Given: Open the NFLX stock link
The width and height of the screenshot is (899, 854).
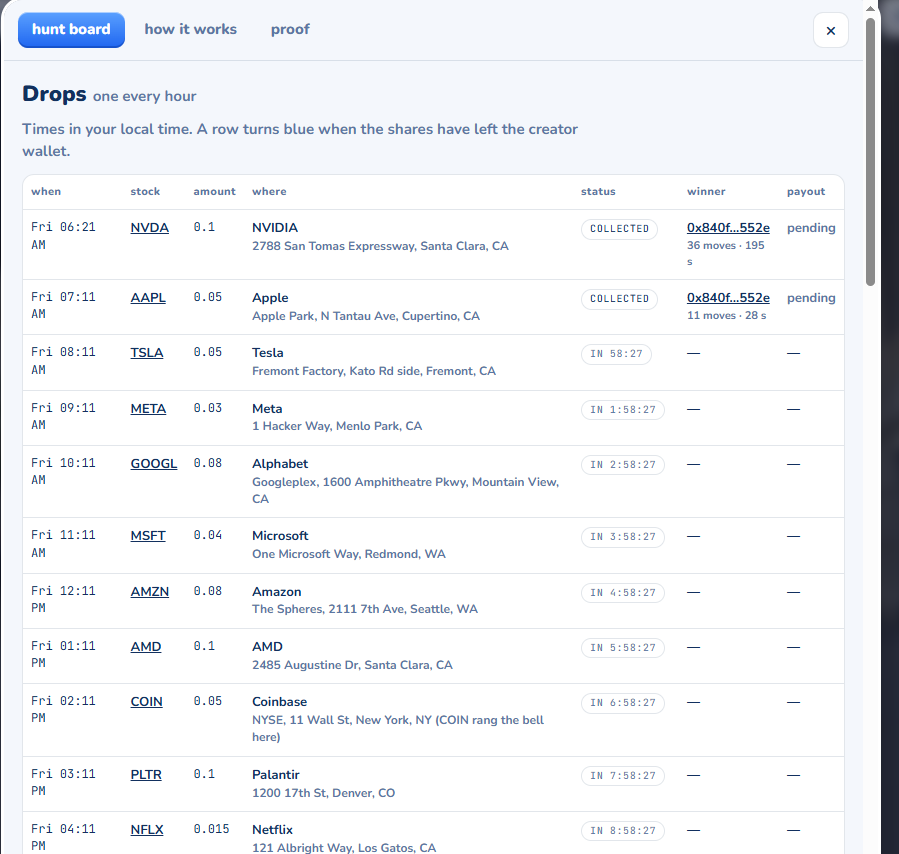Looking at the screenshot, I should point(147,829).
